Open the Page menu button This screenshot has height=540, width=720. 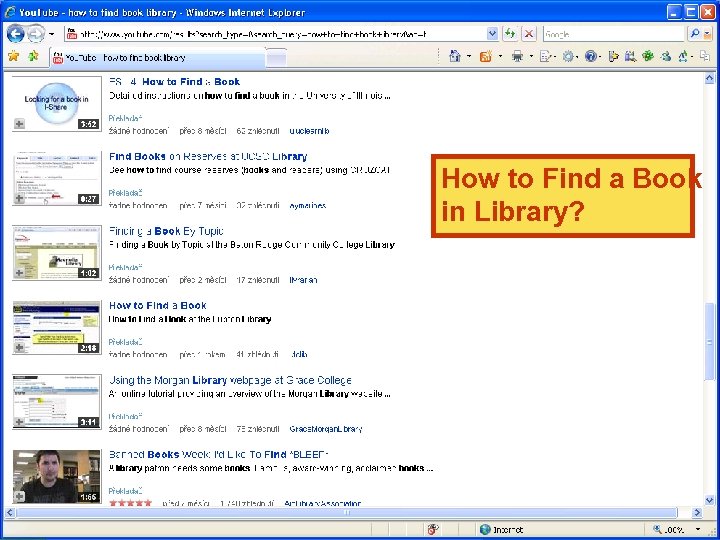pyautogui.click(x=547, y=56)
